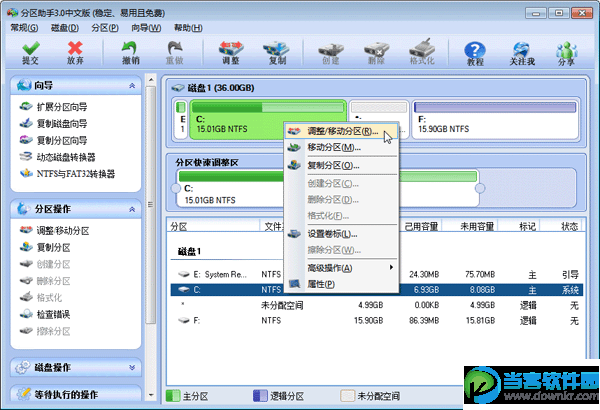Click the 重做 (redo) toolbar icon
The width and height of the screenshot is (600, 410).
coord(175,52)
